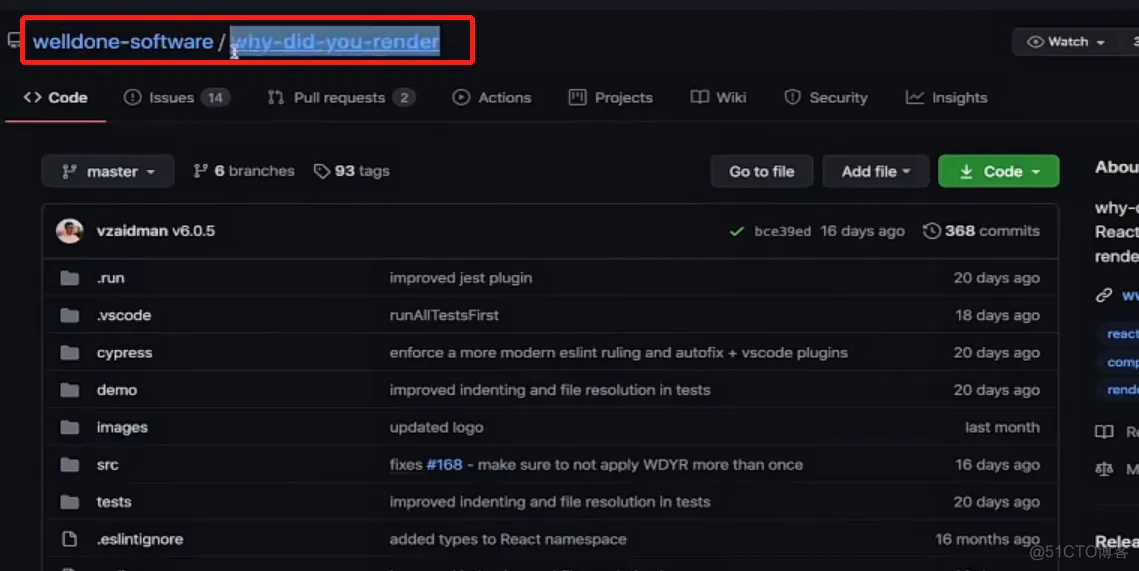The width and height of the screenshot is (1139, 571).
Task: Open the why-did-you-render repository link
Action: (335, 41)
